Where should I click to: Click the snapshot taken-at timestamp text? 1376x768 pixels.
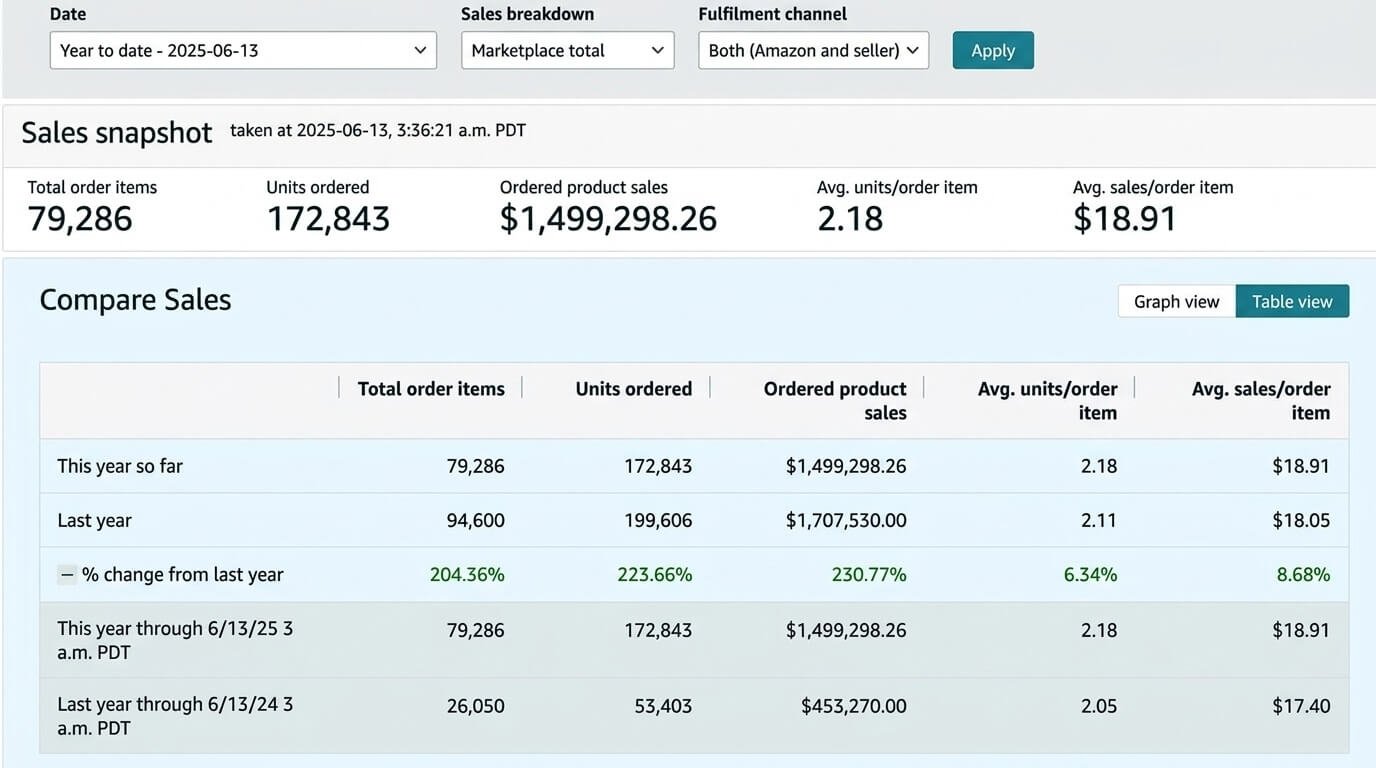(x=378, y=130)
